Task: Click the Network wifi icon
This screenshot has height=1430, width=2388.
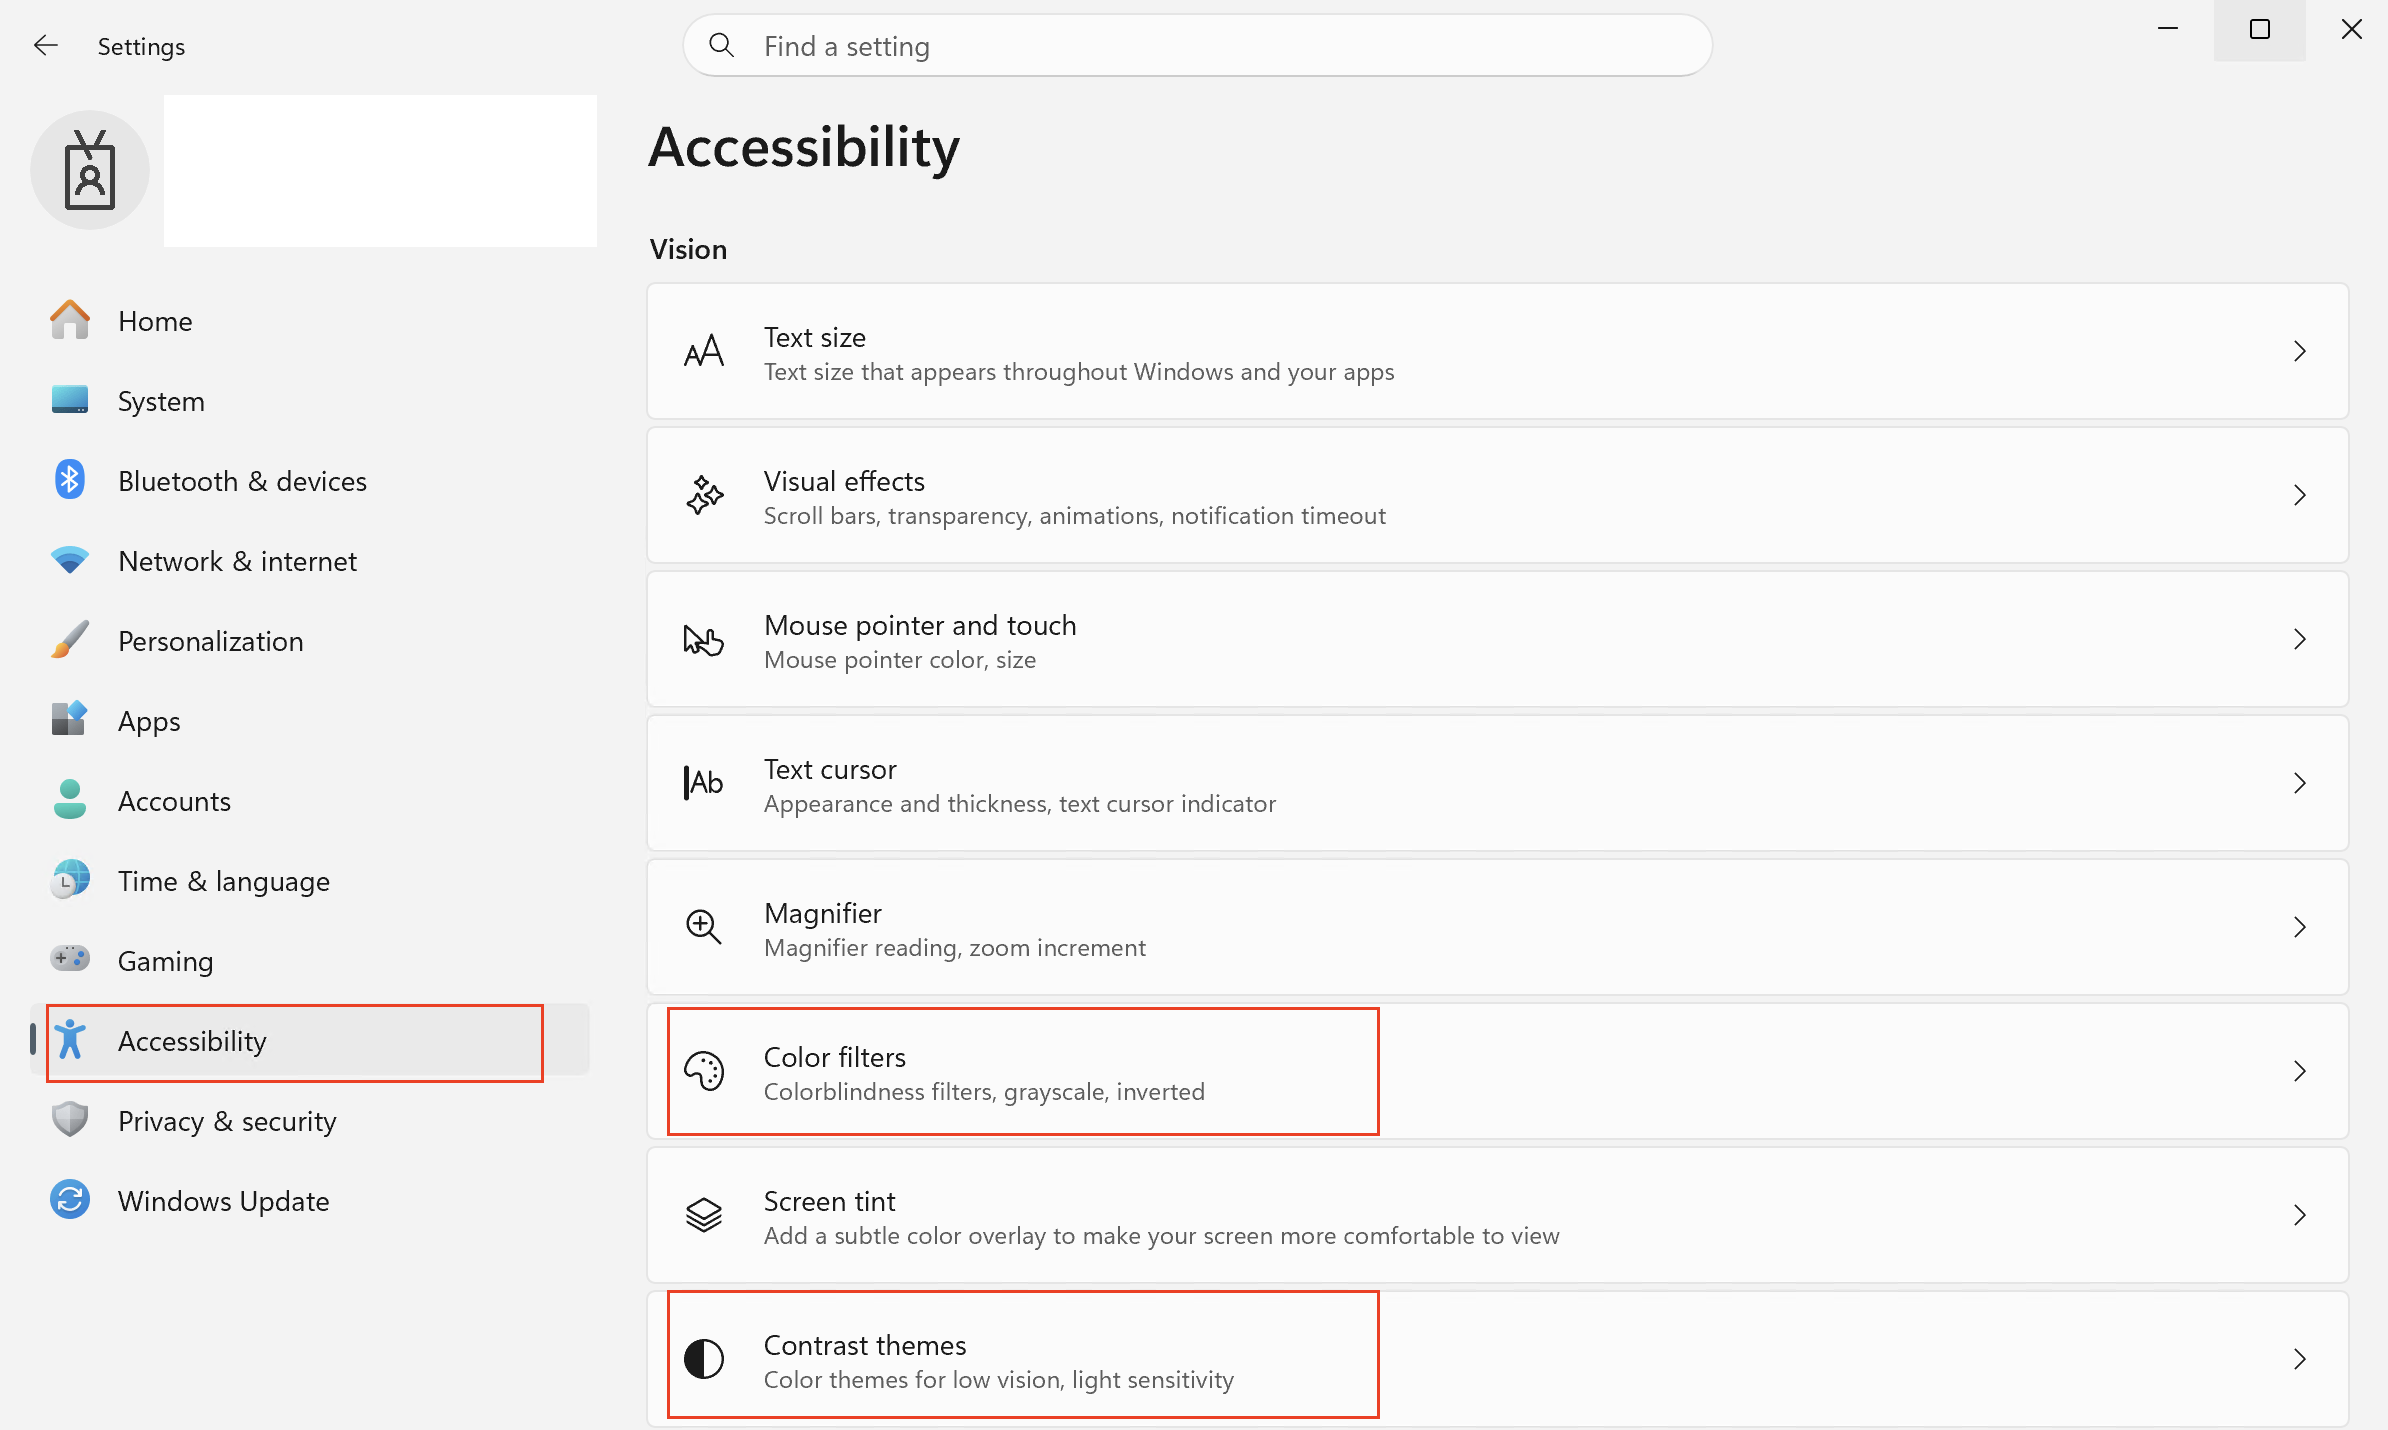Action: (70, 560)
